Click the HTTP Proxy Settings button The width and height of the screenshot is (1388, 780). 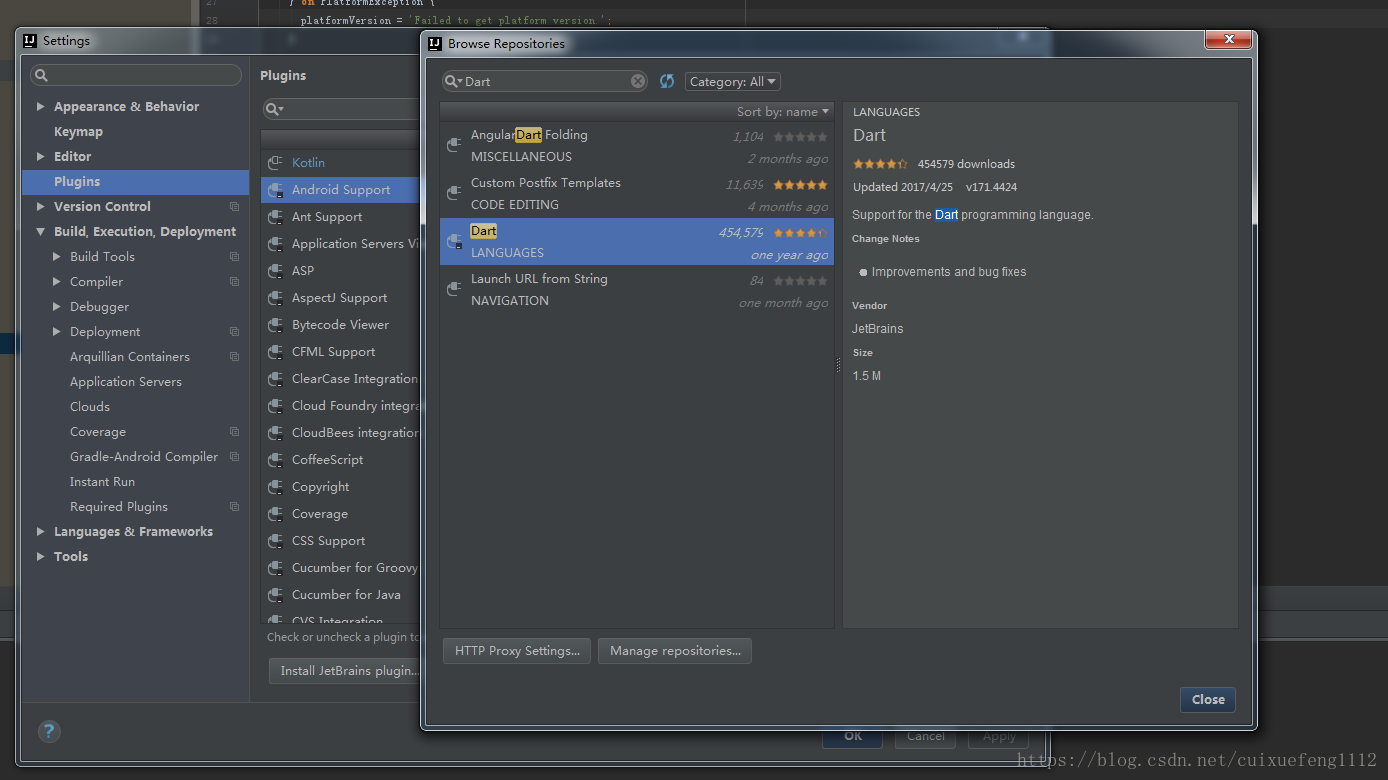point(517,651)
